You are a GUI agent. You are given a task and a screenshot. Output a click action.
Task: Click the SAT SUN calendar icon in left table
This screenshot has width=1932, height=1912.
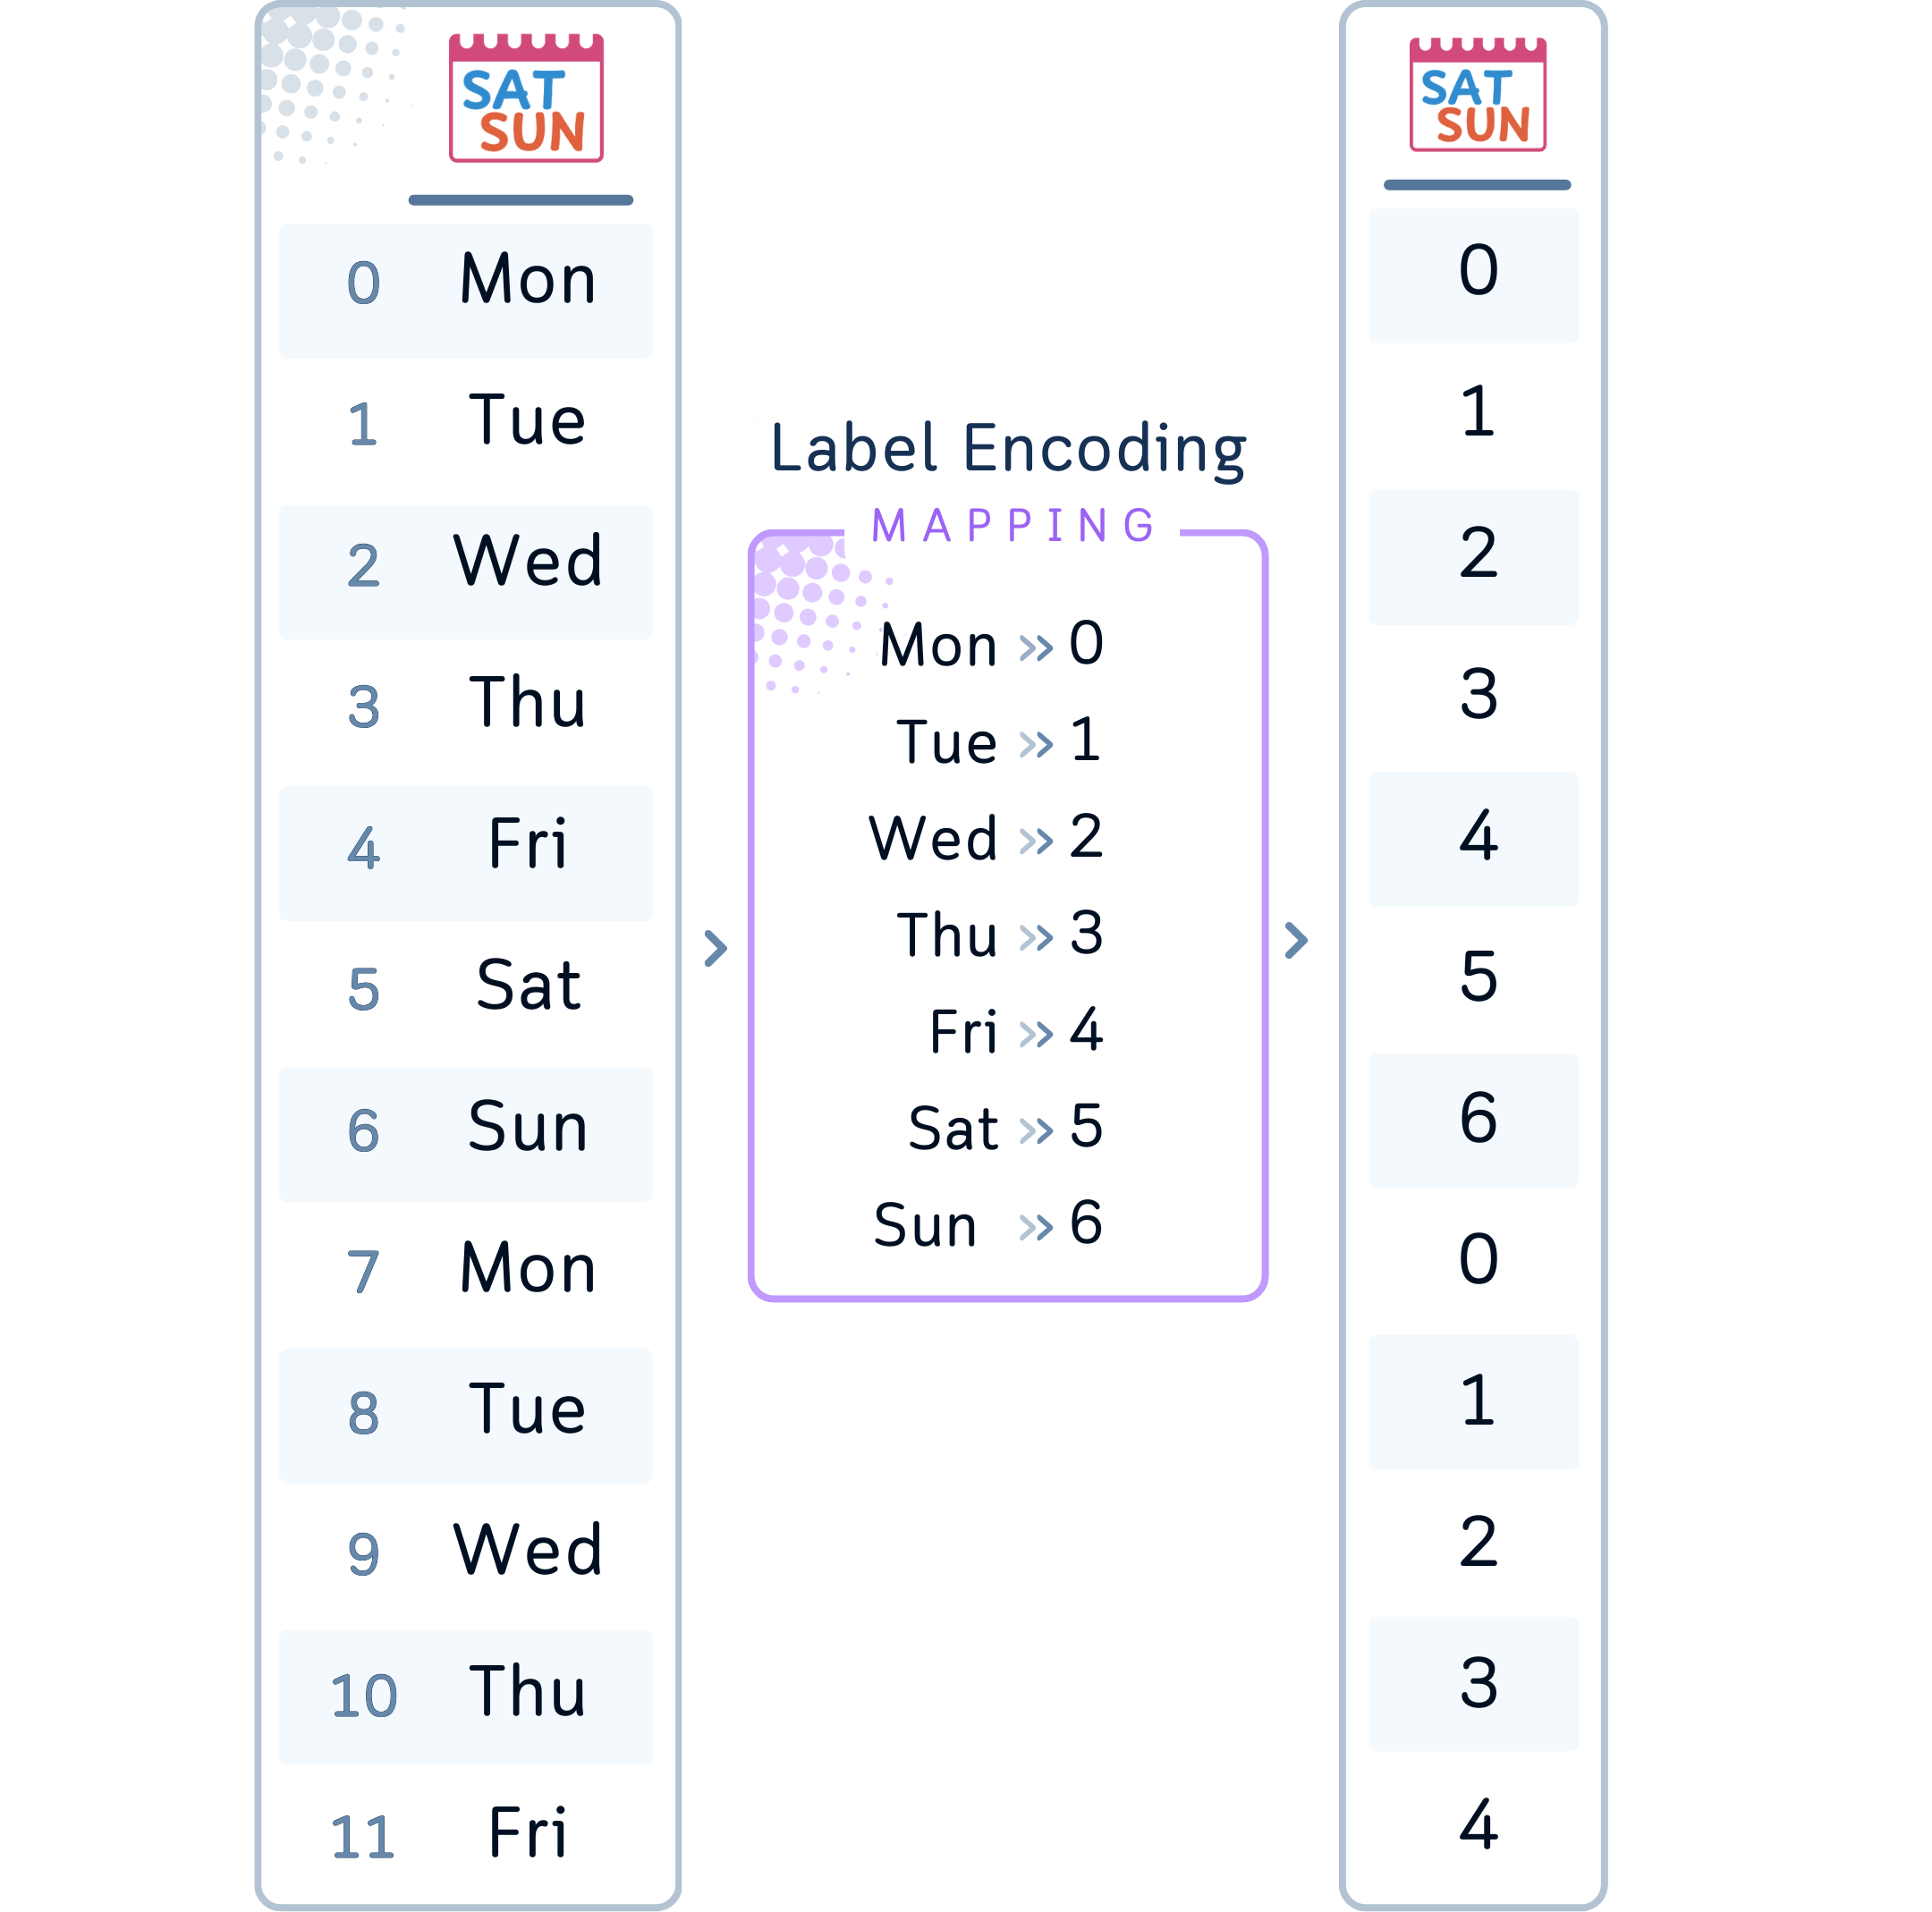(x=526, y=98)
